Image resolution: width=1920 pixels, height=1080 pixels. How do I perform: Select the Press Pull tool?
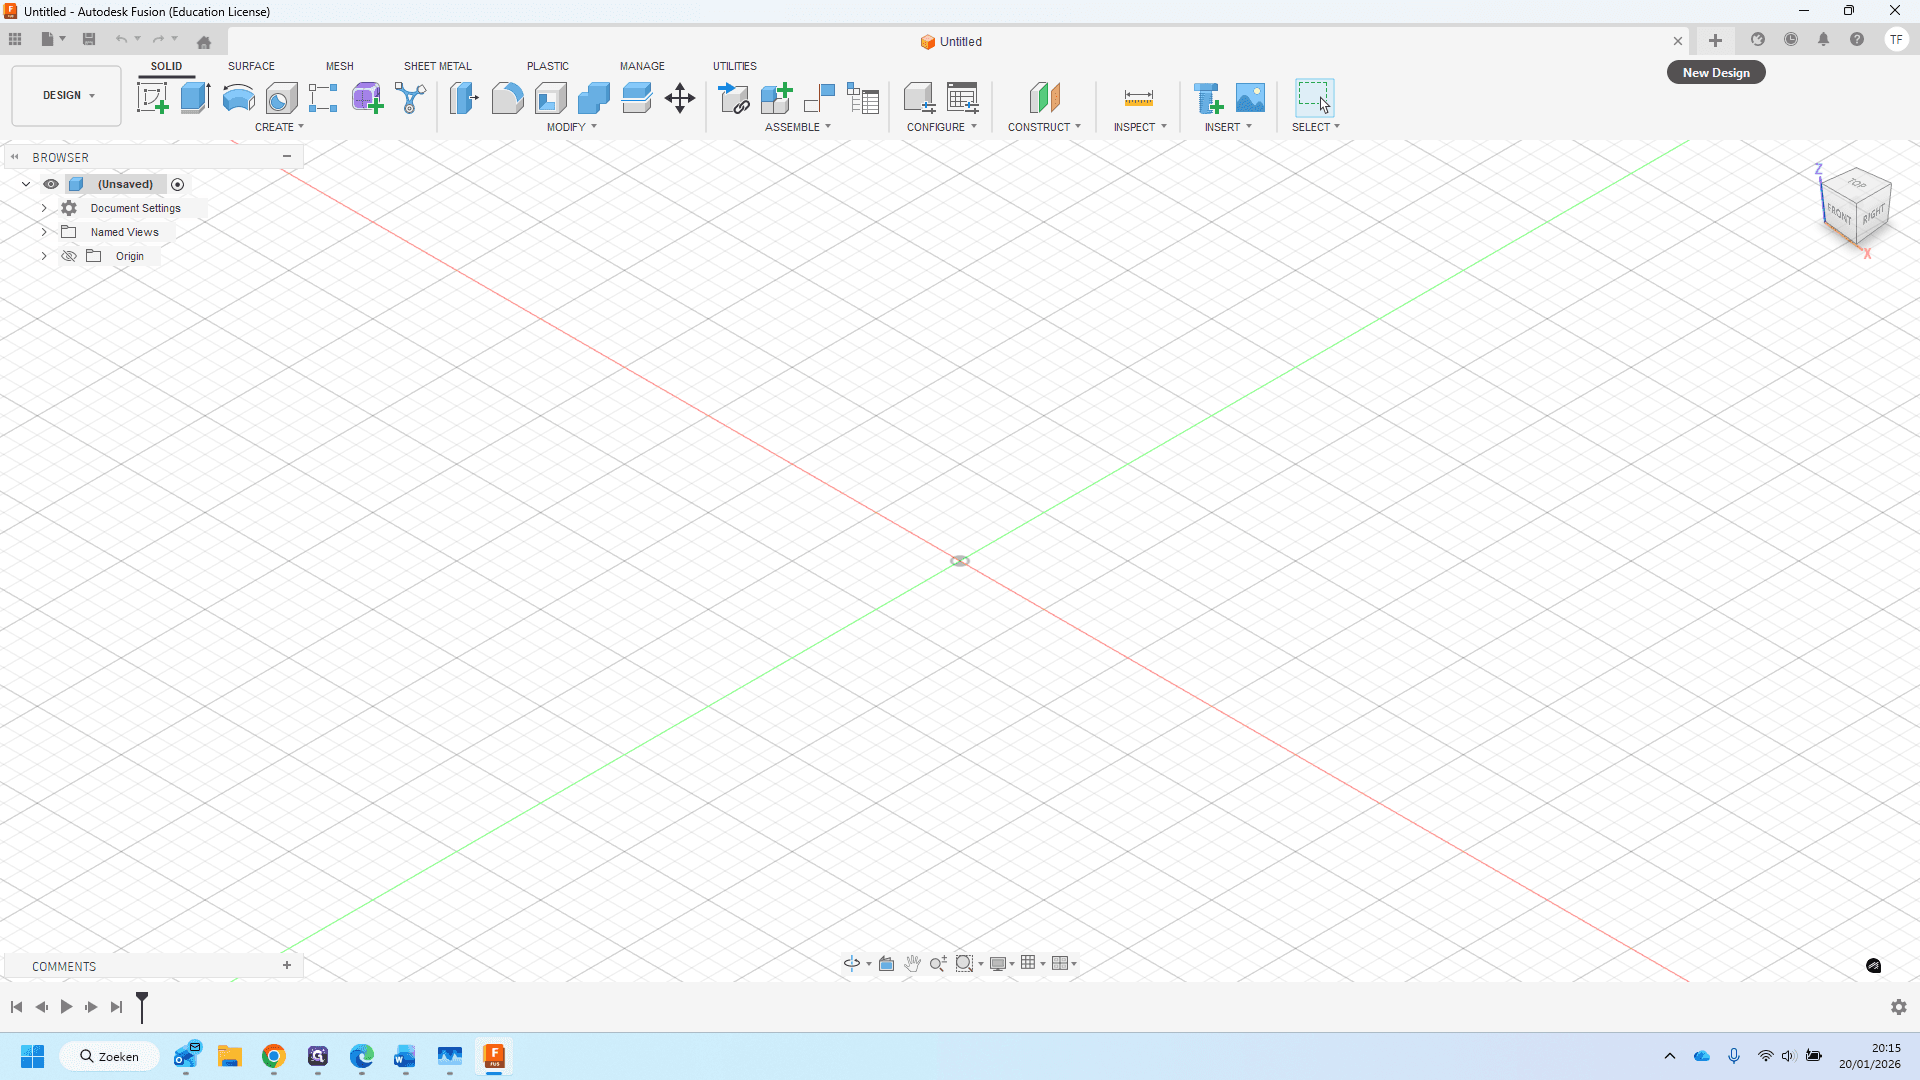pos(464,98)
